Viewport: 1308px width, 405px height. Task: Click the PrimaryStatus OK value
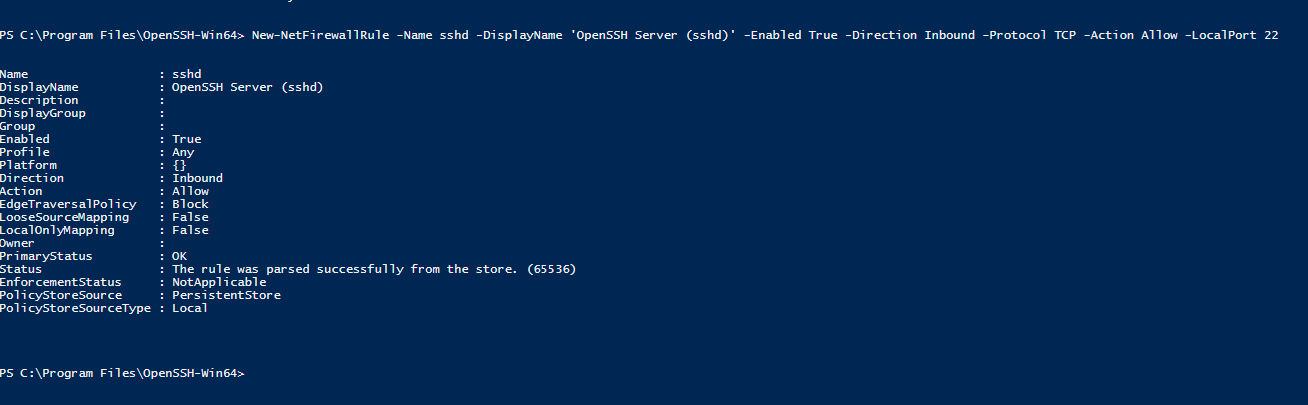[179, 256]
